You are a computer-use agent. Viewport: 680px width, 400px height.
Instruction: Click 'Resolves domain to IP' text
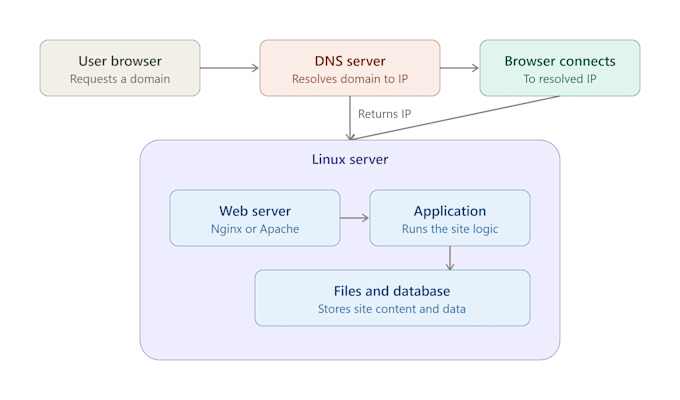click(350, 79)
